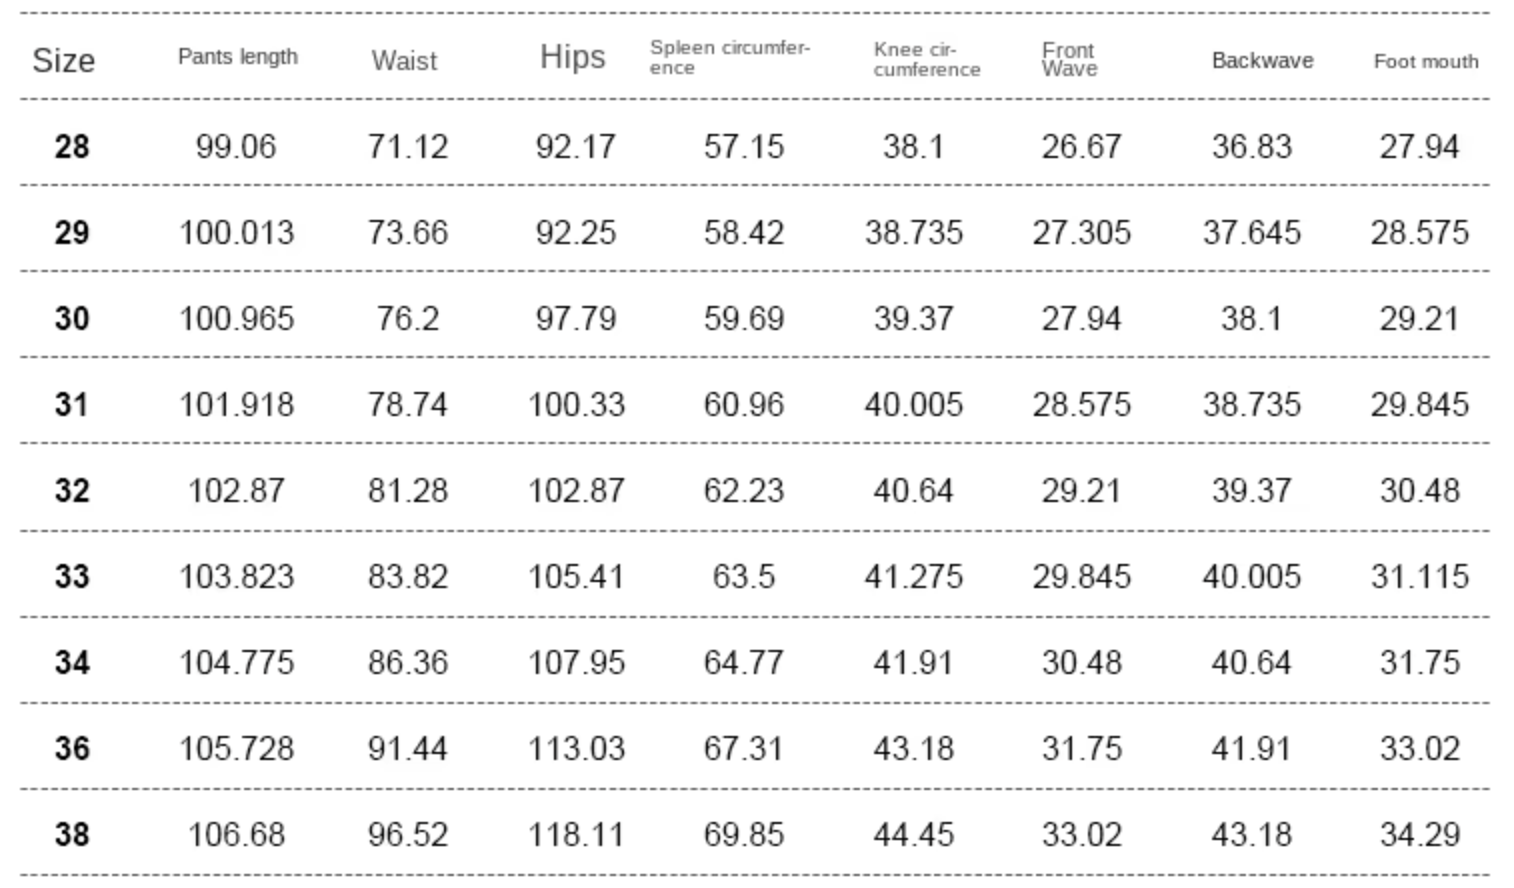
Task: Select spleen circumference value 63.5
Action: click(744, 577)
